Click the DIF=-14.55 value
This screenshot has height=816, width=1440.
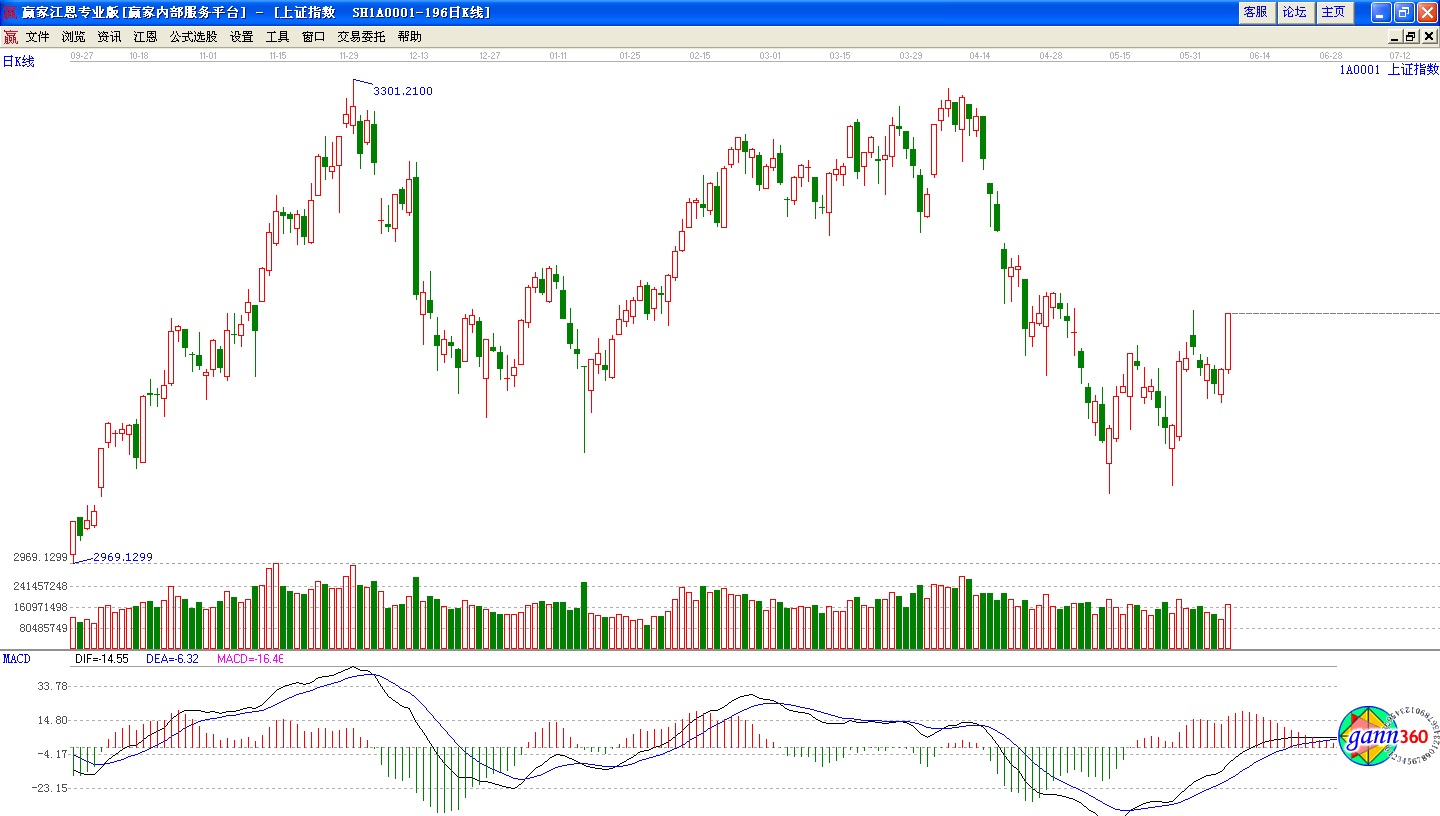coord(102,659)
